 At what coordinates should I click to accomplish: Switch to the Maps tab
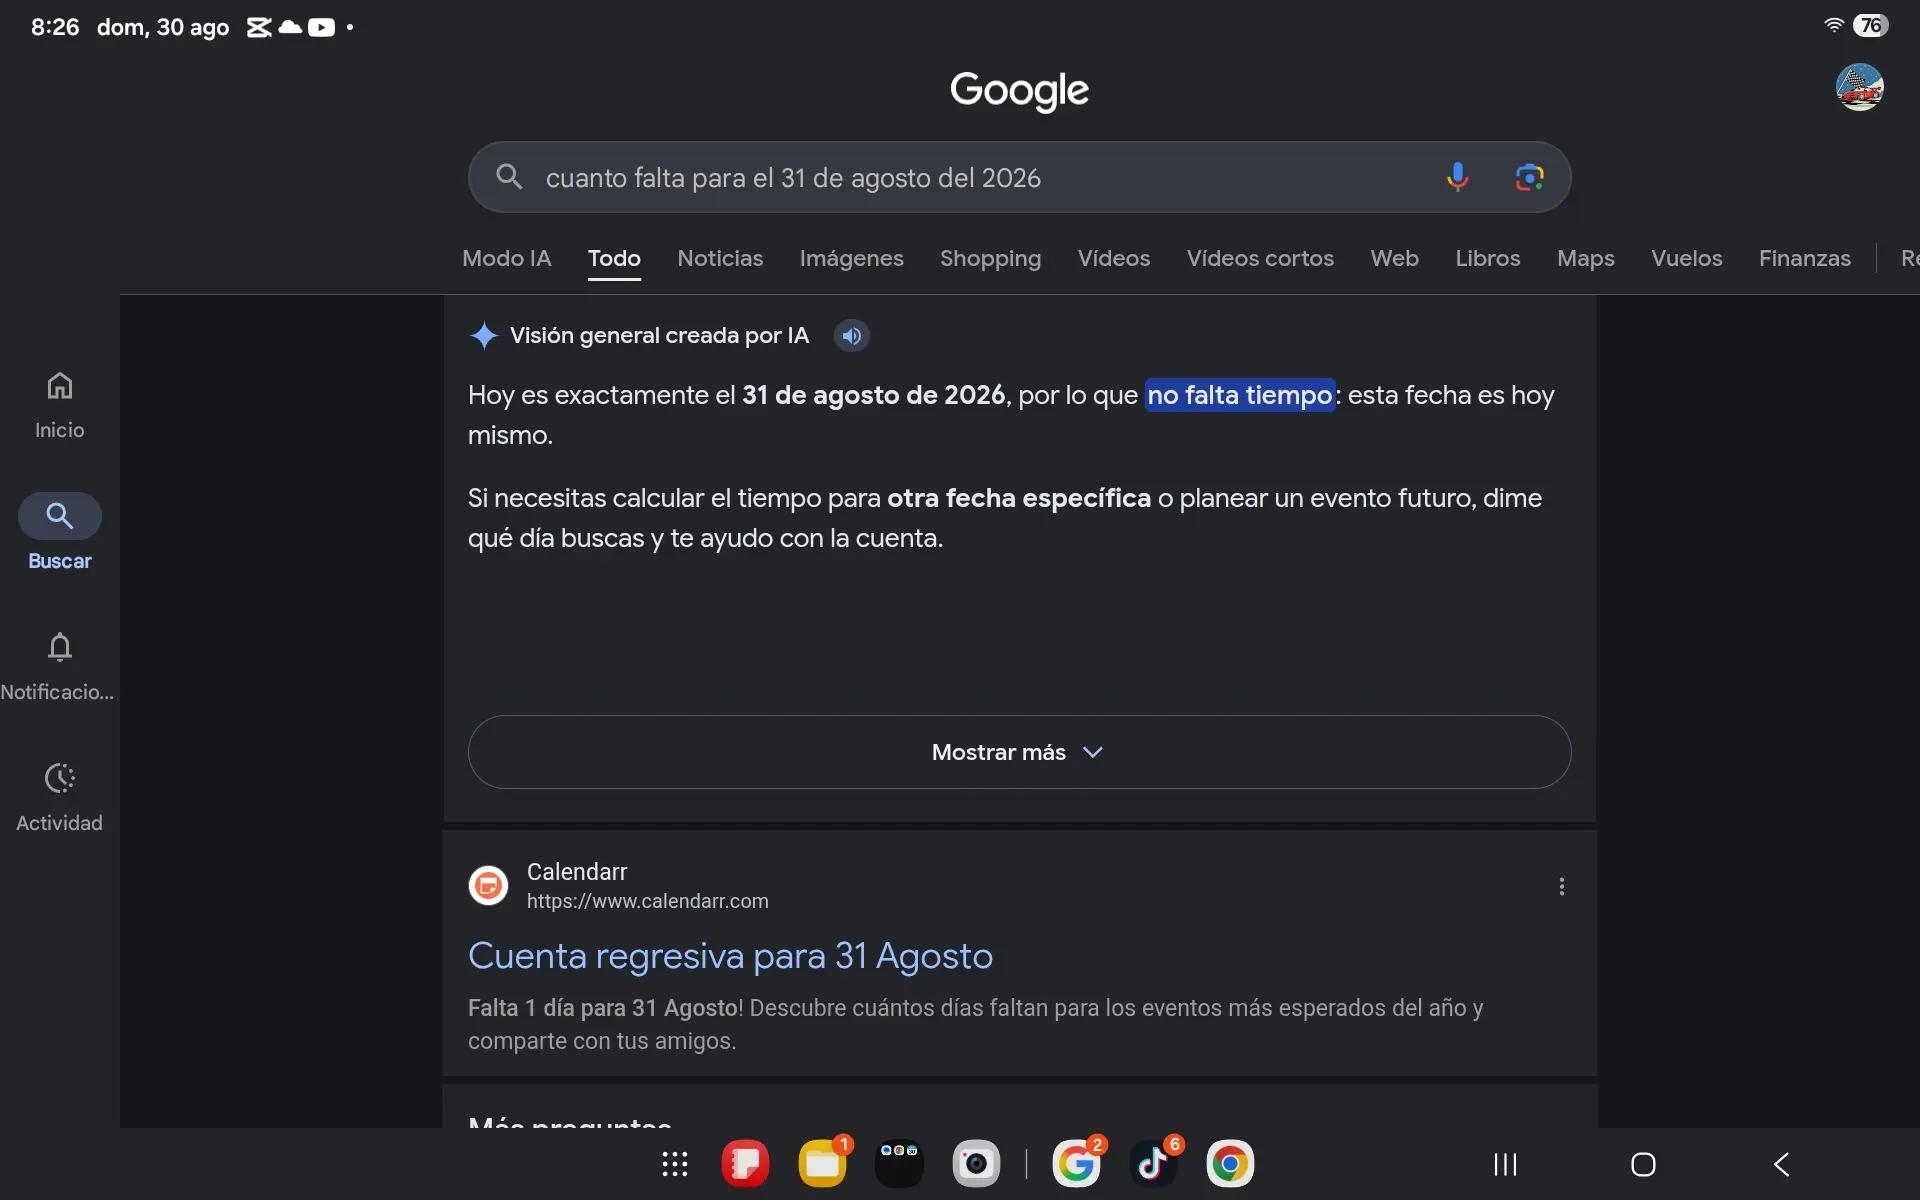click(1585, 258)
